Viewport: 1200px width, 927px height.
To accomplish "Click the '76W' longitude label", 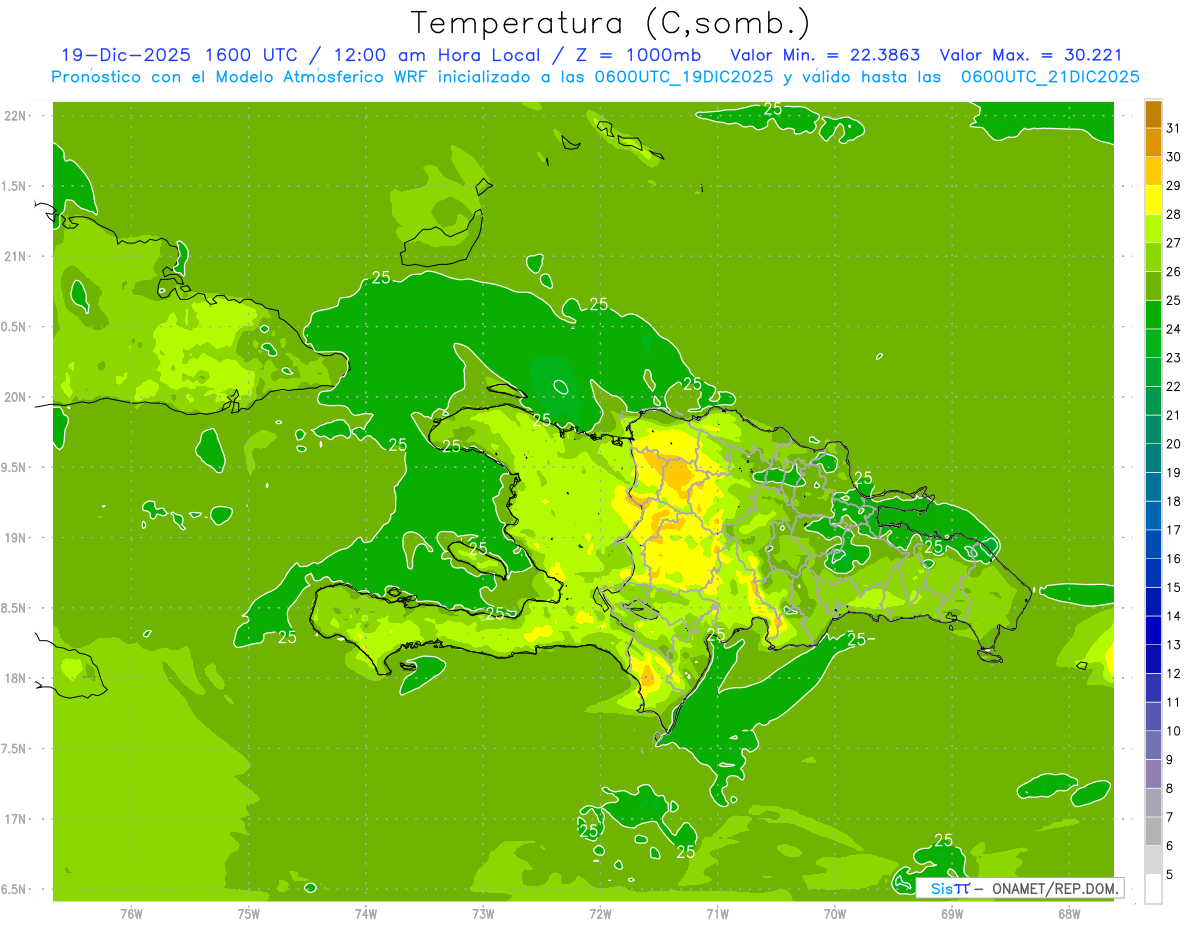I will tap(131, 913).
